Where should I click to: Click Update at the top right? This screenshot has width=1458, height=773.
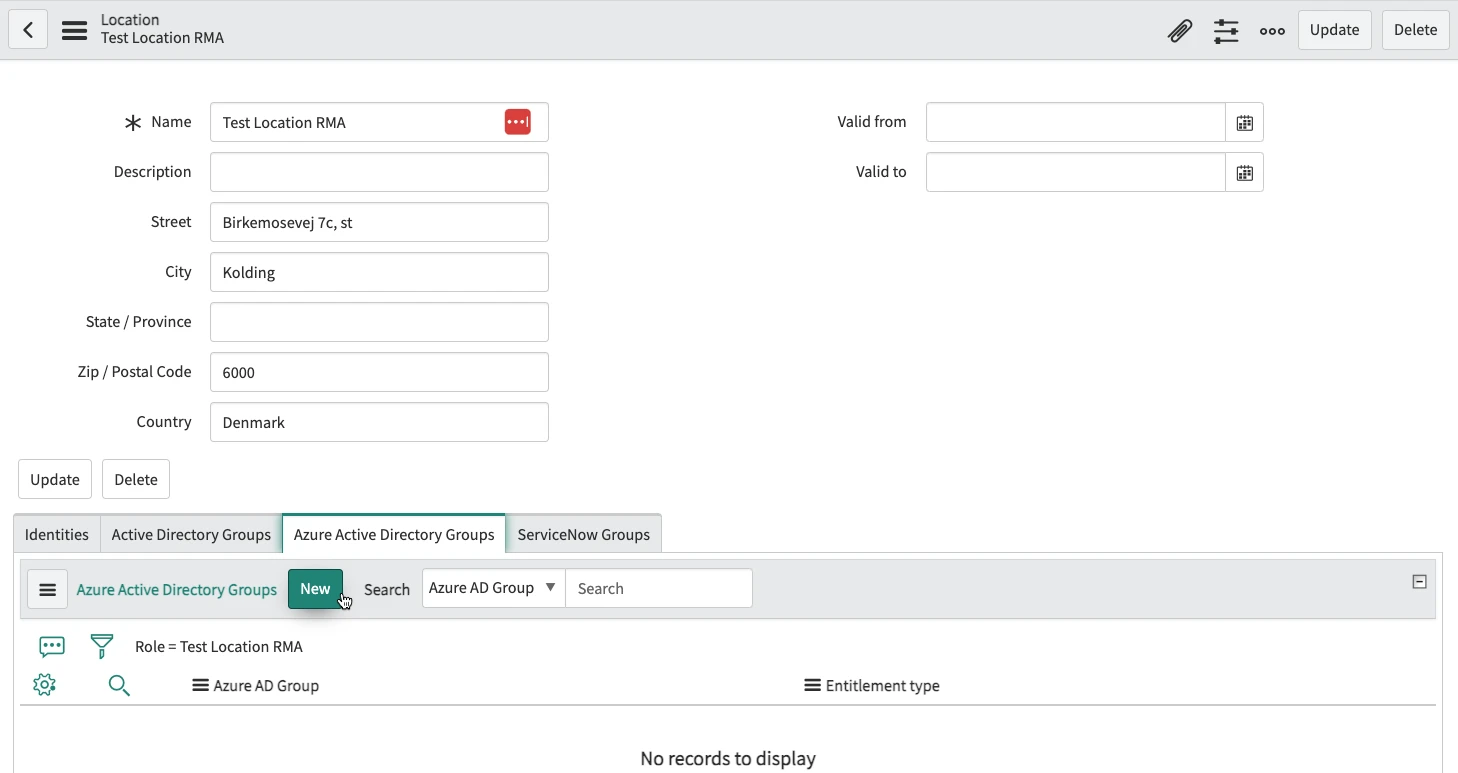[x=1334, y=30]
